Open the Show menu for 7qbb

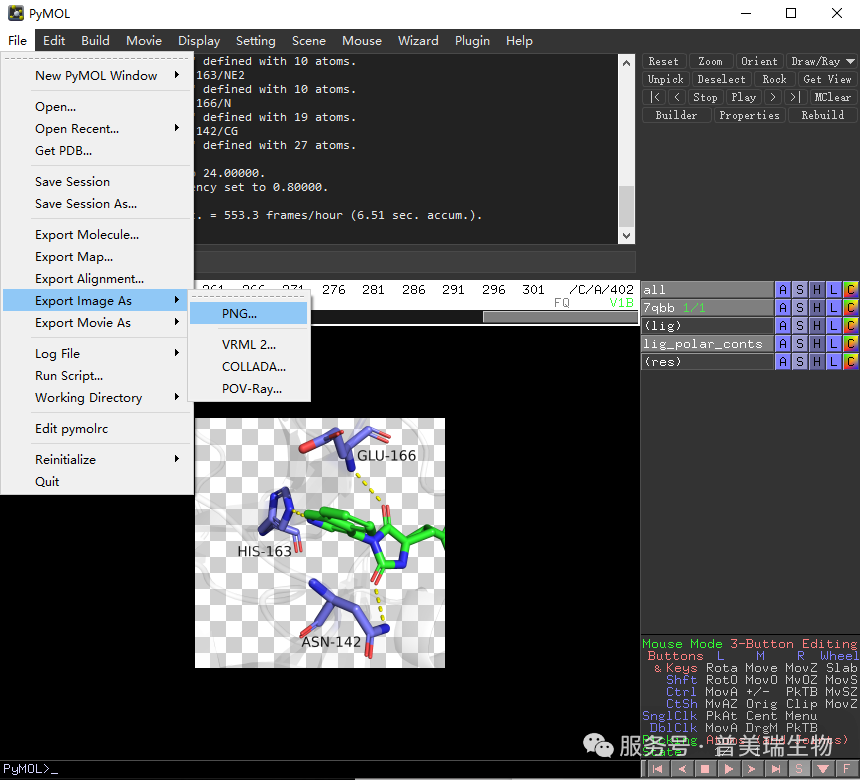(x=800, y=308)
